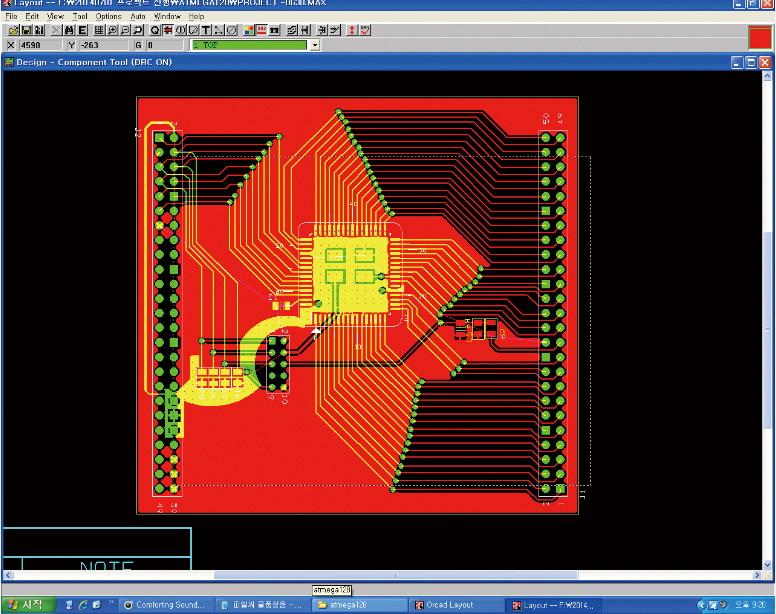Image resolution: width=776 pixels, height=614 pixels.
Task: Click the Windows Start button
Action: pyautogui.click(x=29, y=605)
